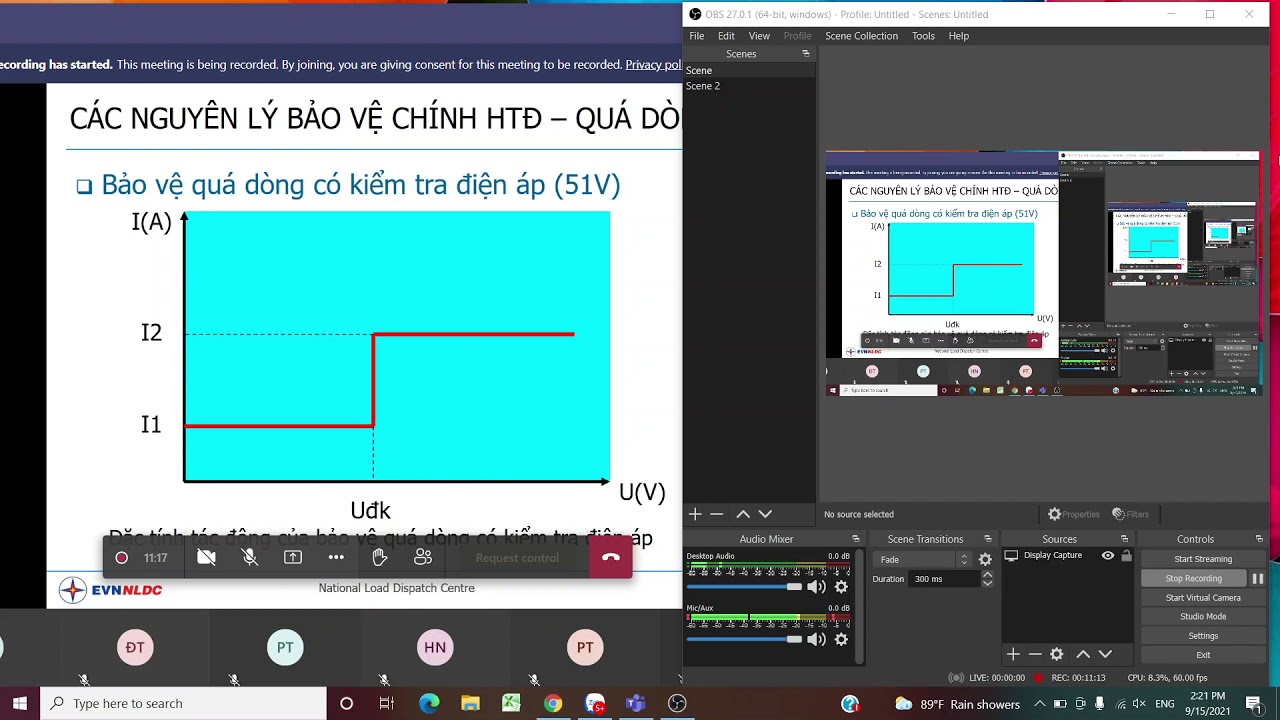Image resolution: width=1280 pixels, height=720 pixels.
Task: Open the Windows Start menu
Action: [20, 703]
